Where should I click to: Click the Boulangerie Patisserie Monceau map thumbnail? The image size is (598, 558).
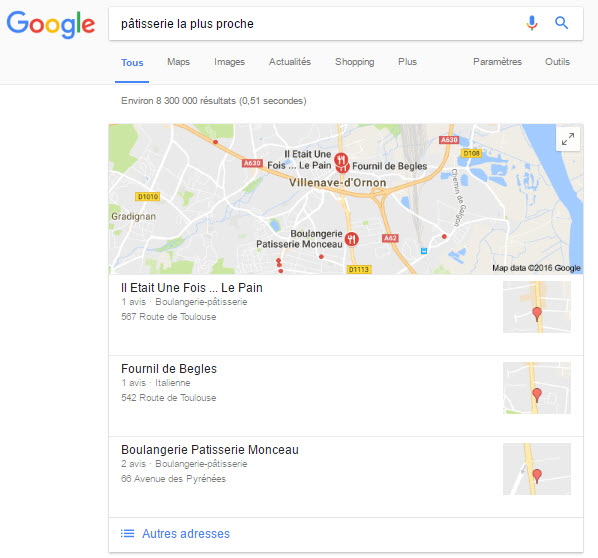coord(537,469)
